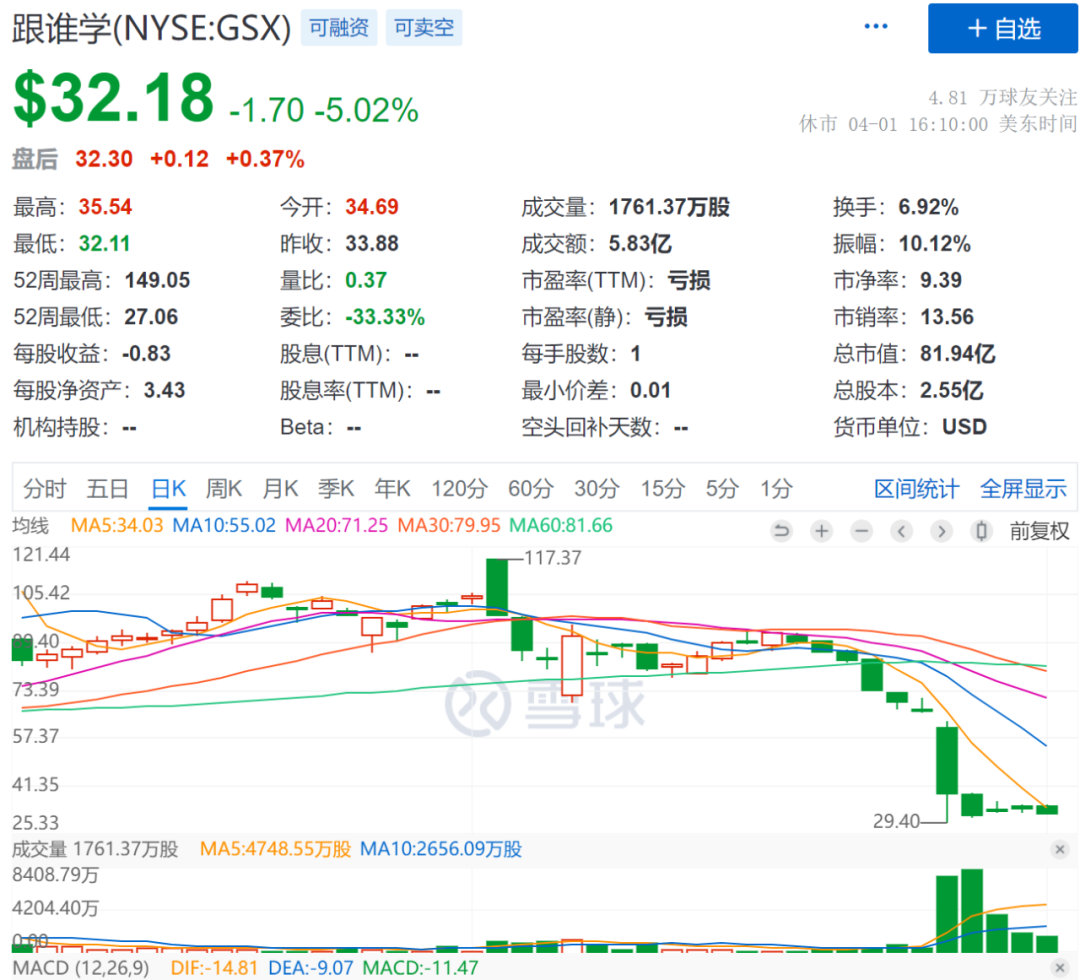Click the 总股本 value 2.55亿
This screenshot has width=1080, height=980.
pyautogui.click(x=951, y=390)
